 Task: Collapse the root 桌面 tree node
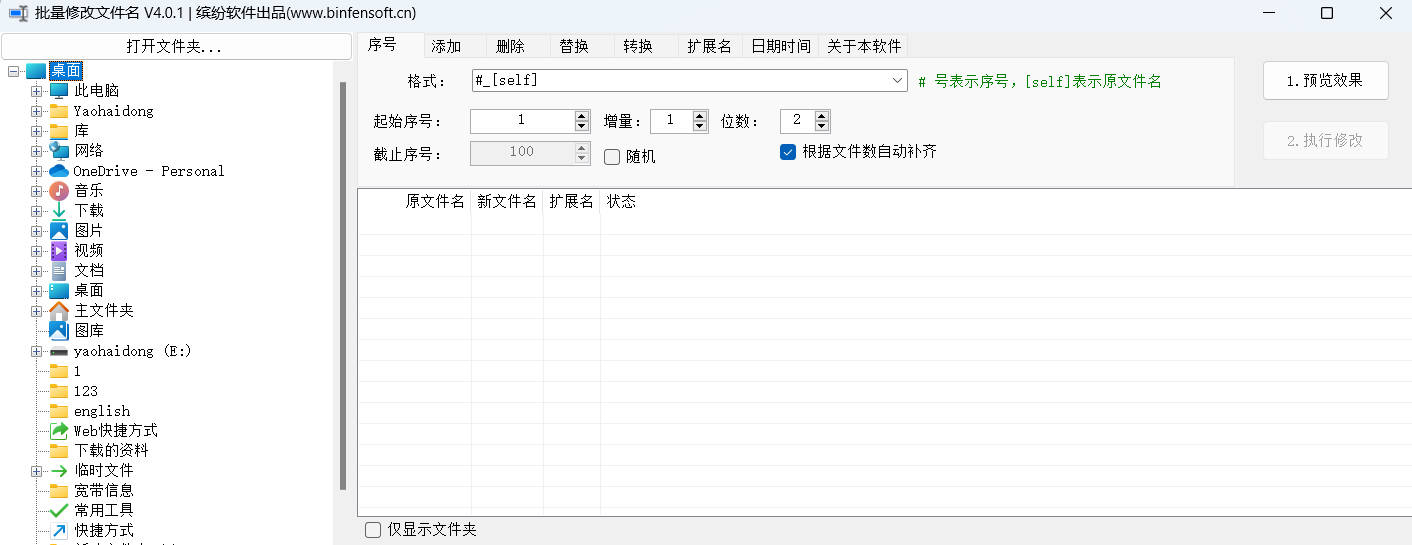13,71
